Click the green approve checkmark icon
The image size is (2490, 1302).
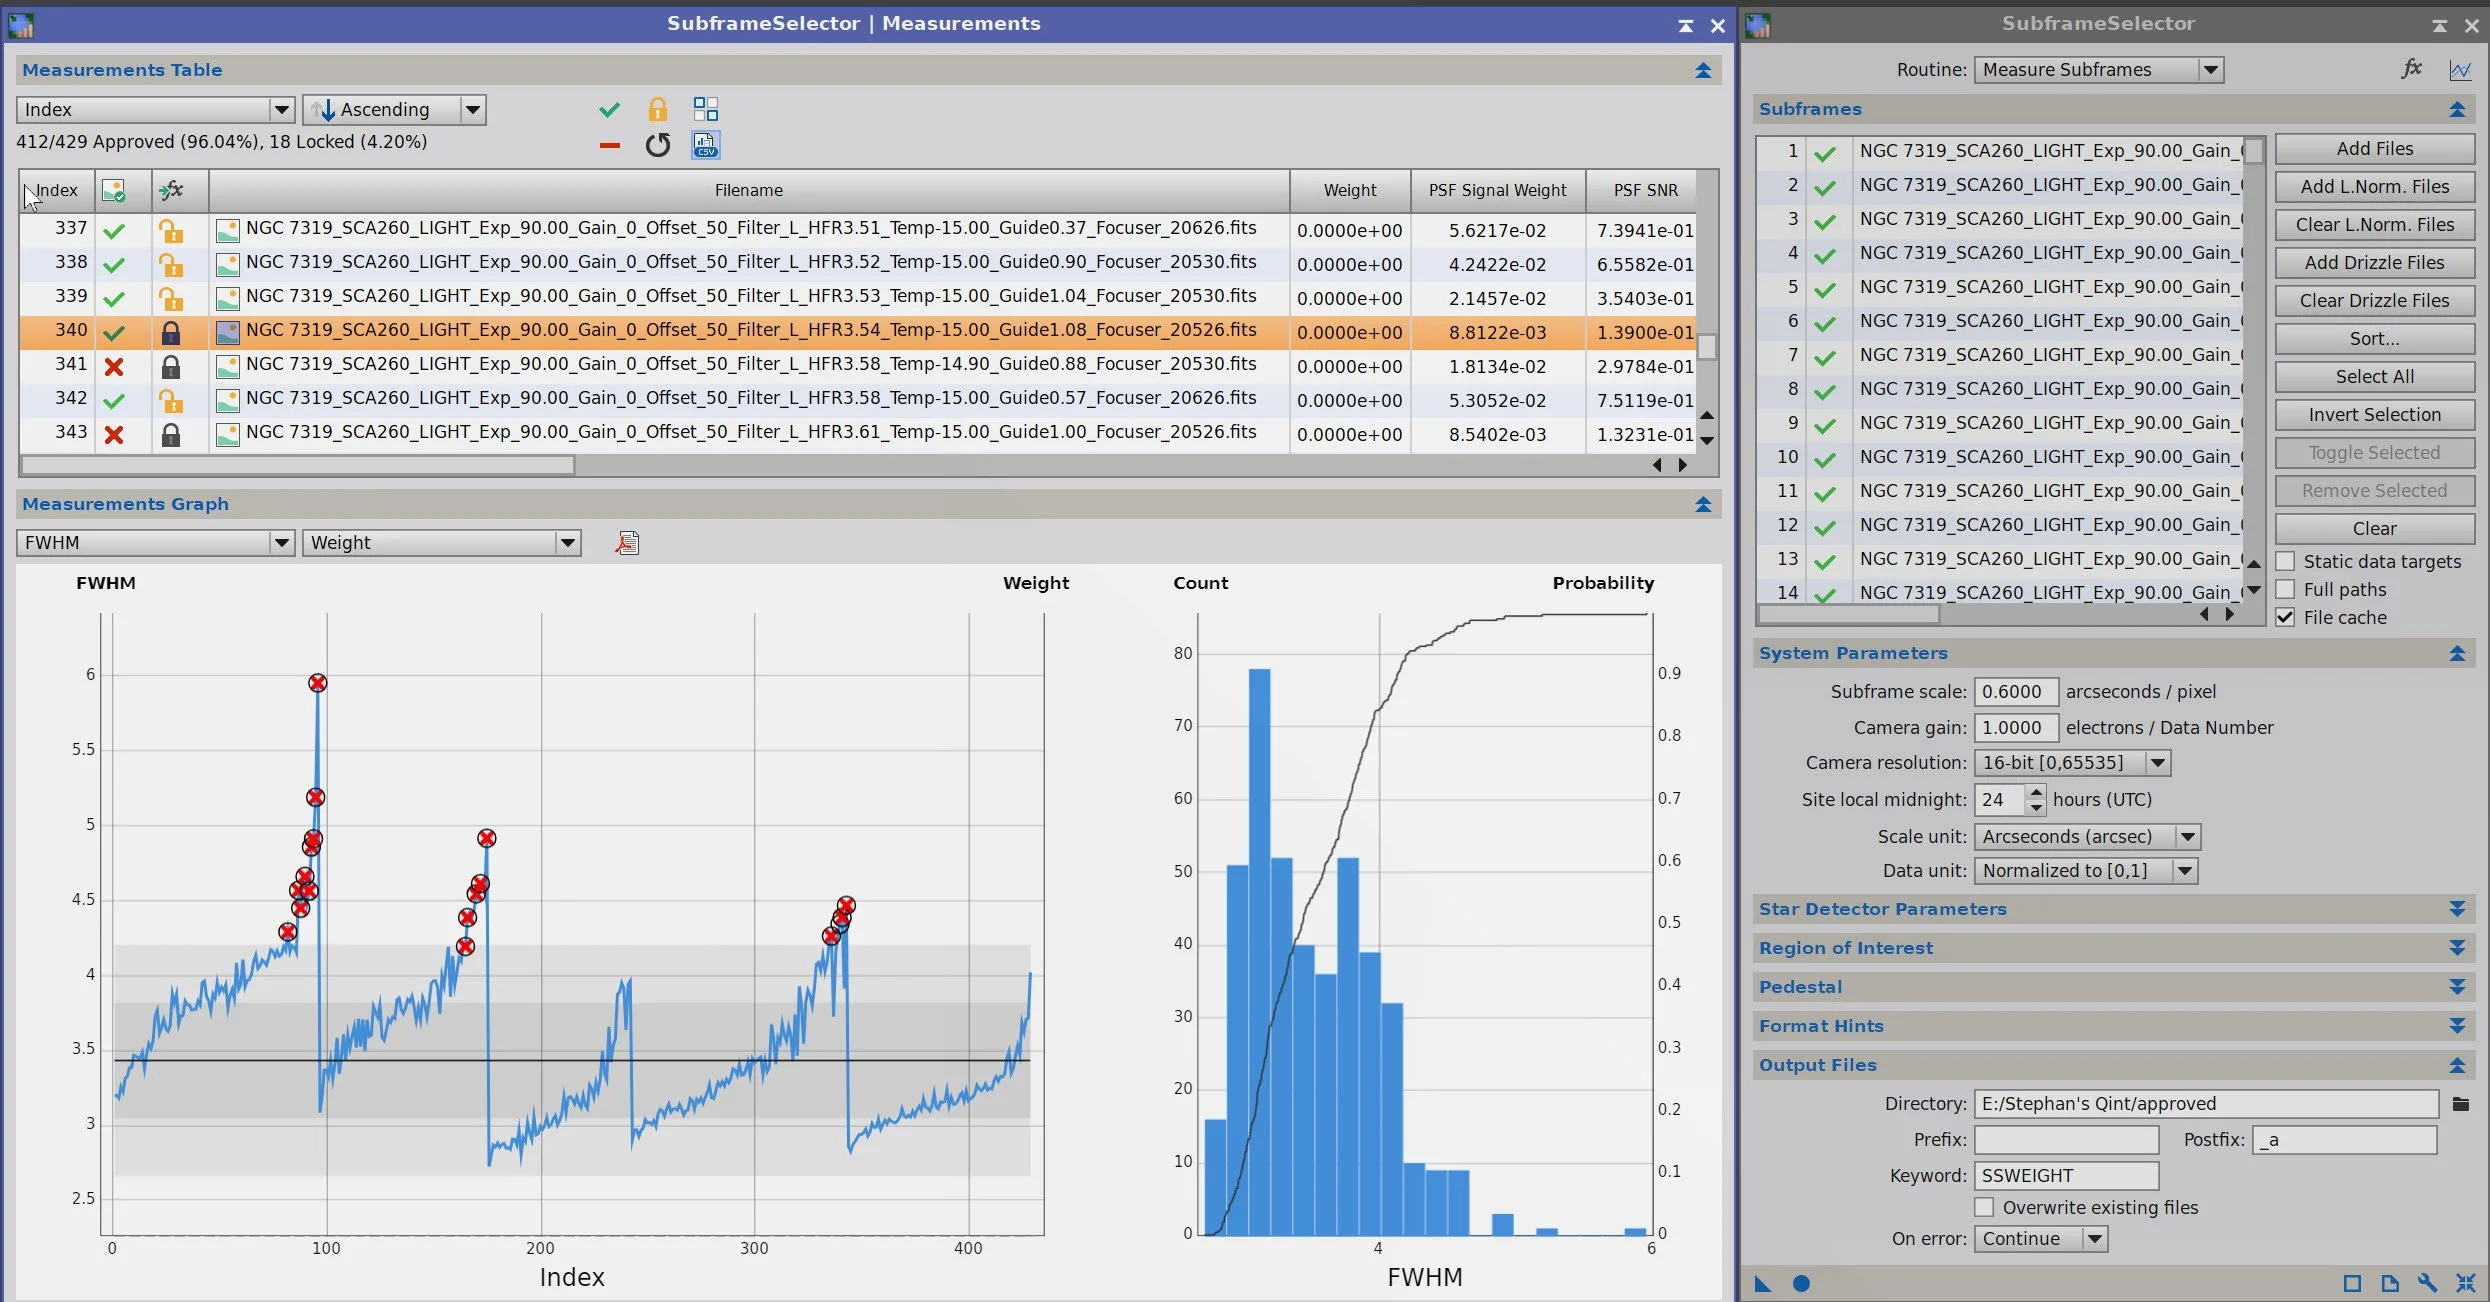point(609,109)
